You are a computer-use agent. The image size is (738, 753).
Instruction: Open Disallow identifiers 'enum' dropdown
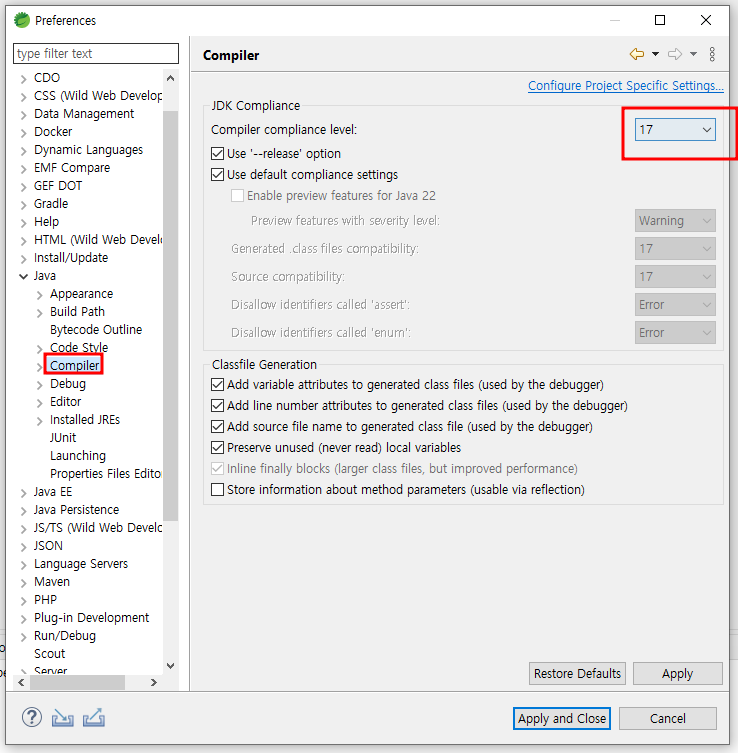(x=675, y=332)
